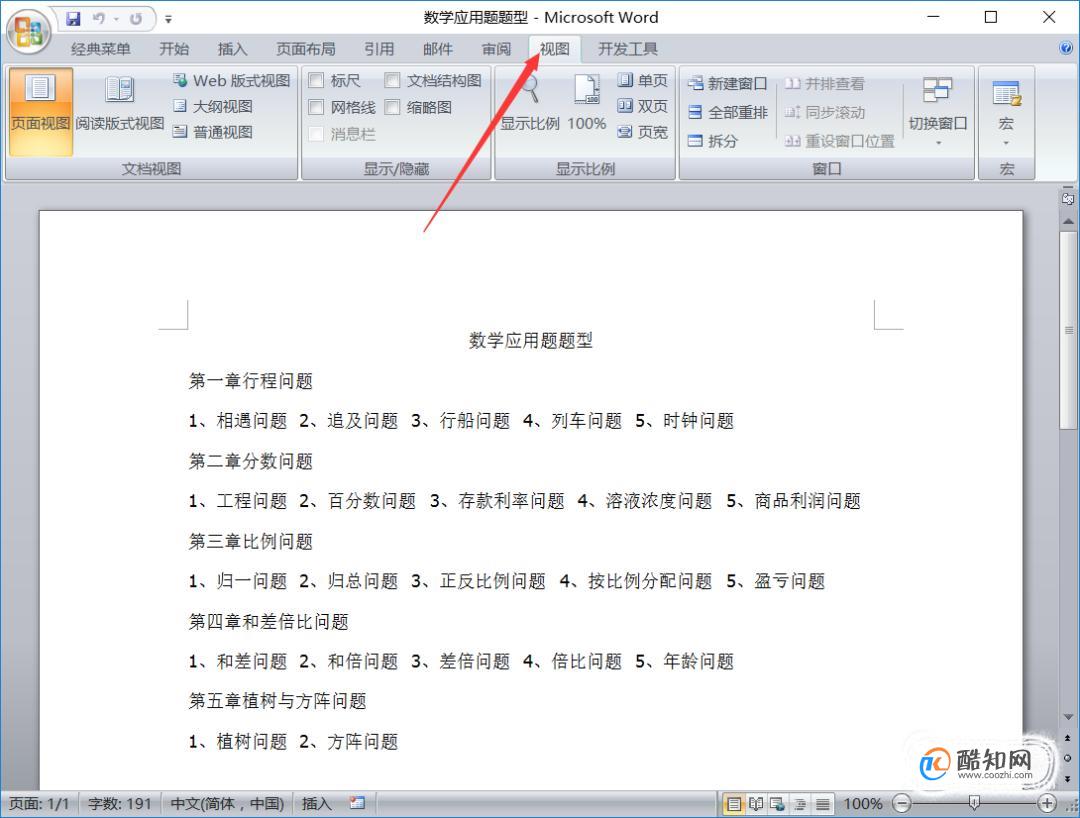The image size is (1080, 818).
Task: Open a New Window (新建窗口)
Action: [x=728, y=84]
